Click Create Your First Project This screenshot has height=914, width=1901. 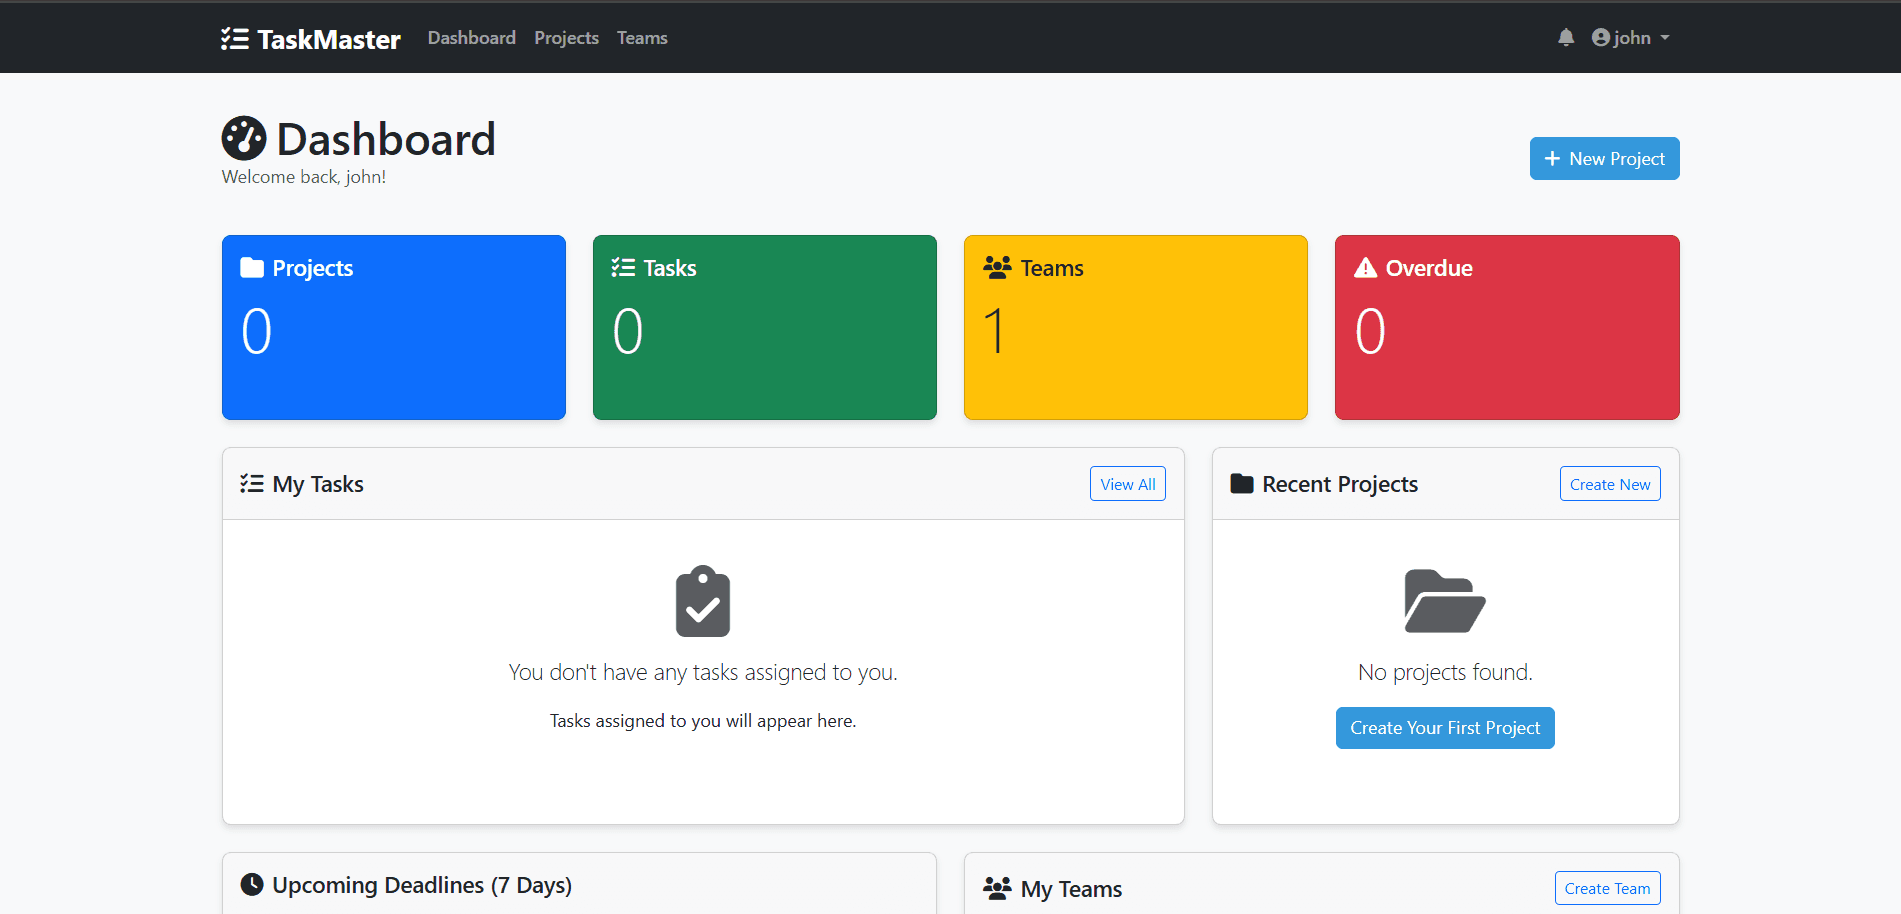[1444, 727]
